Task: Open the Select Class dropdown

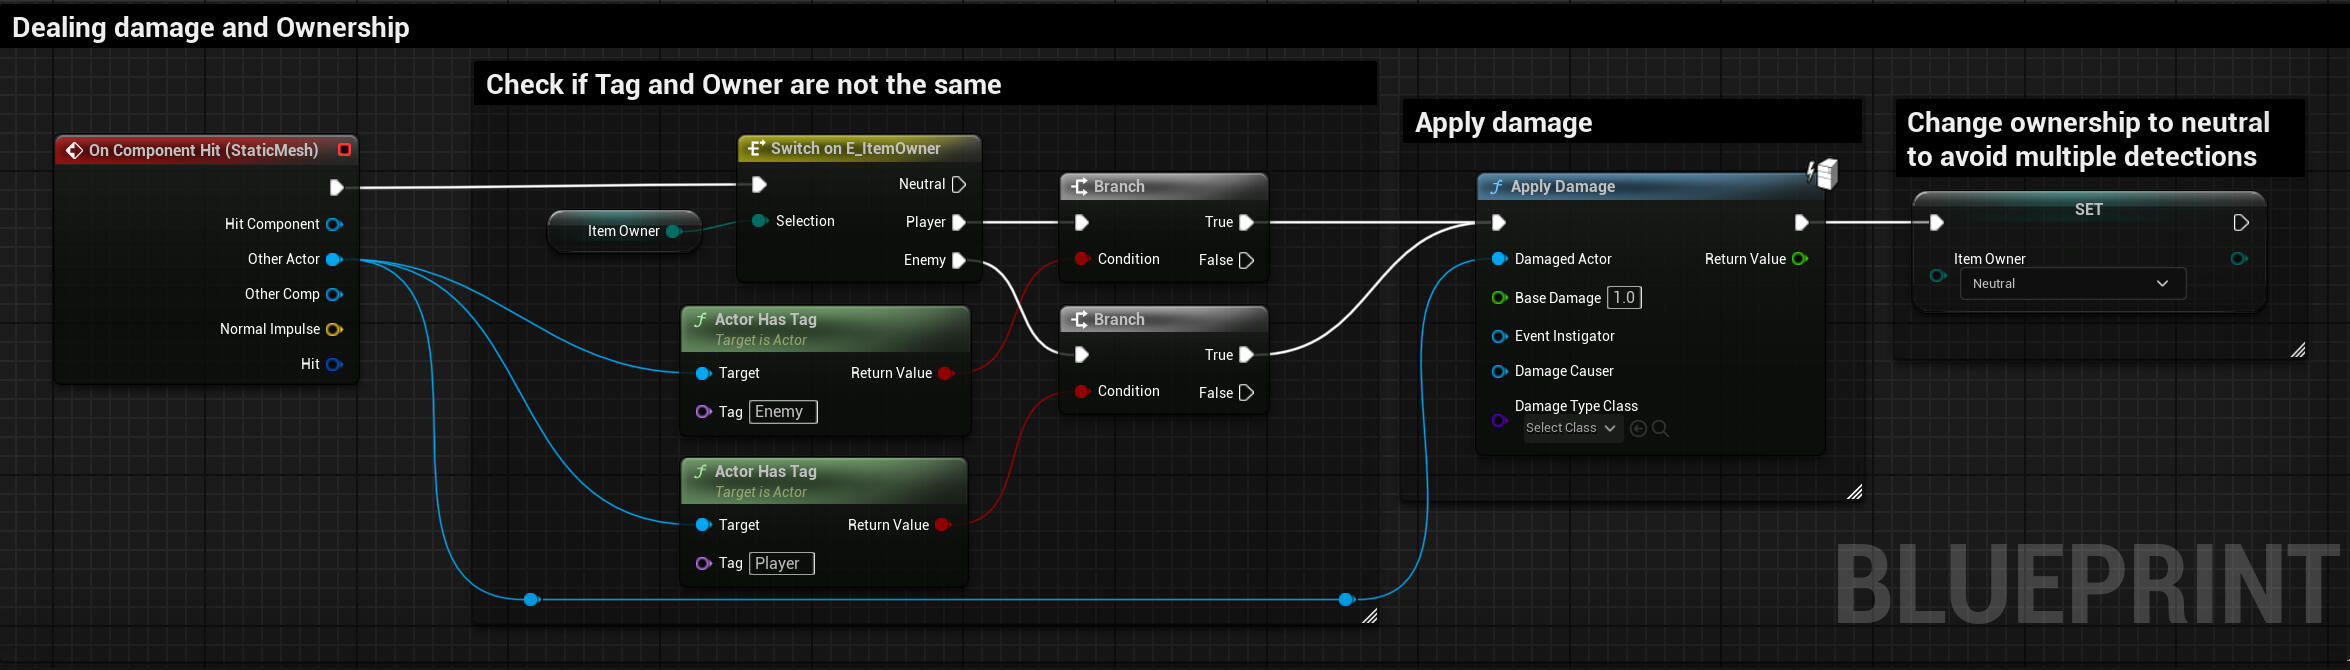Action: click(x=1570, y=429)
